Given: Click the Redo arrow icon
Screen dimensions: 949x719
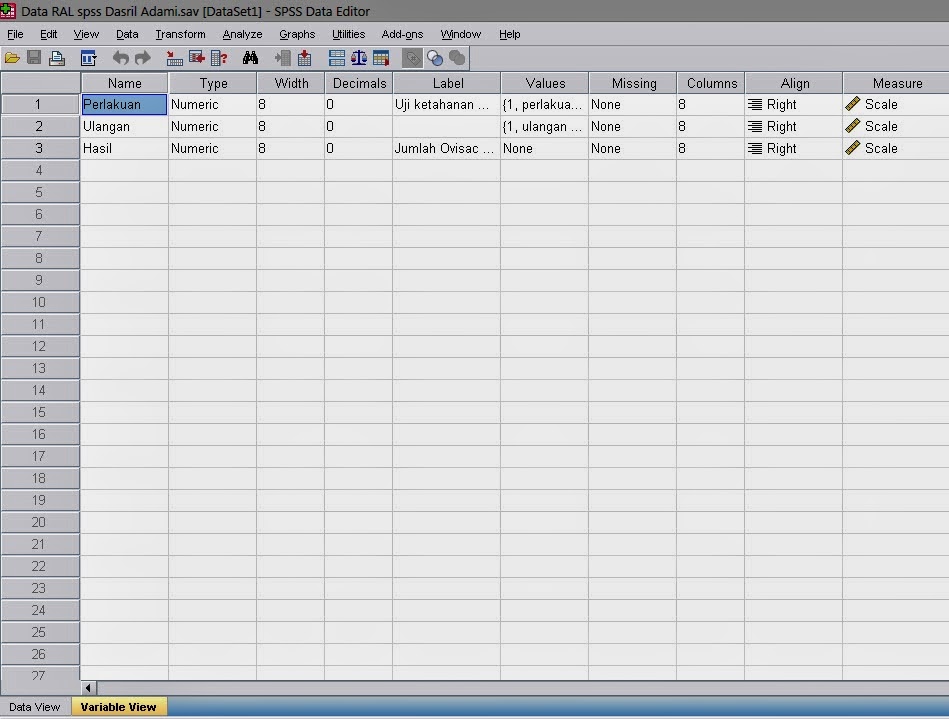Looking at the screenshot, I should coord(143,58).
